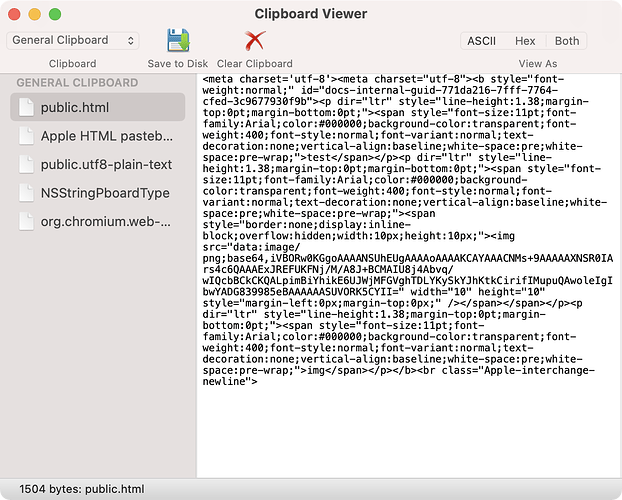
Task: Click the file icon beside NSStringPboardType
Action: (26, 193)
